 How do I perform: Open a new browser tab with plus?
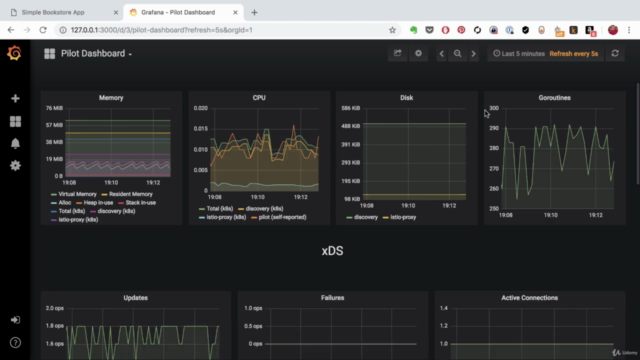tap(254, 12)
